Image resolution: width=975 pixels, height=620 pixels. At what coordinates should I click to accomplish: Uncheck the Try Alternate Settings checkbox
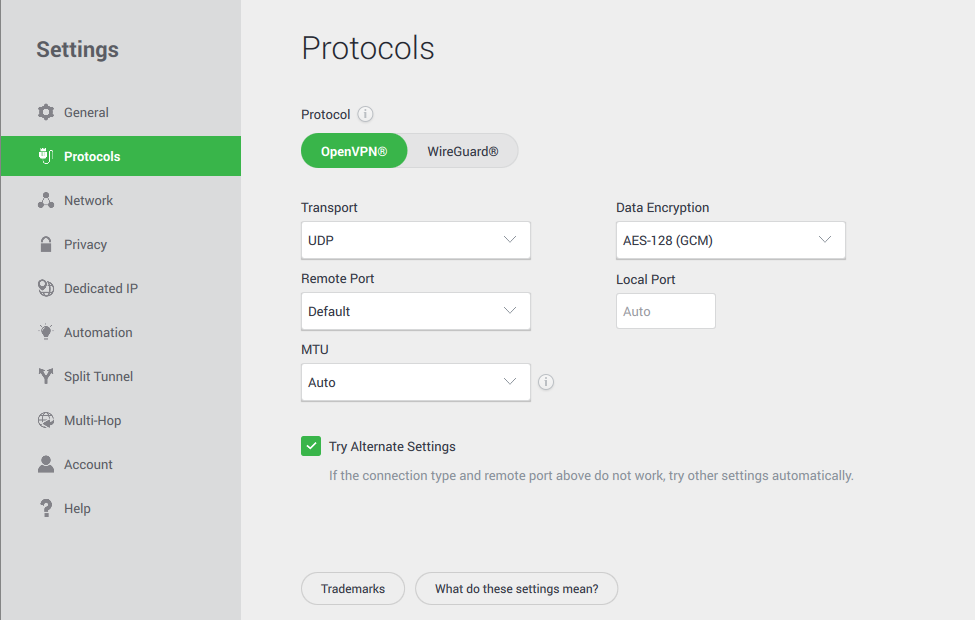[311, 446]
